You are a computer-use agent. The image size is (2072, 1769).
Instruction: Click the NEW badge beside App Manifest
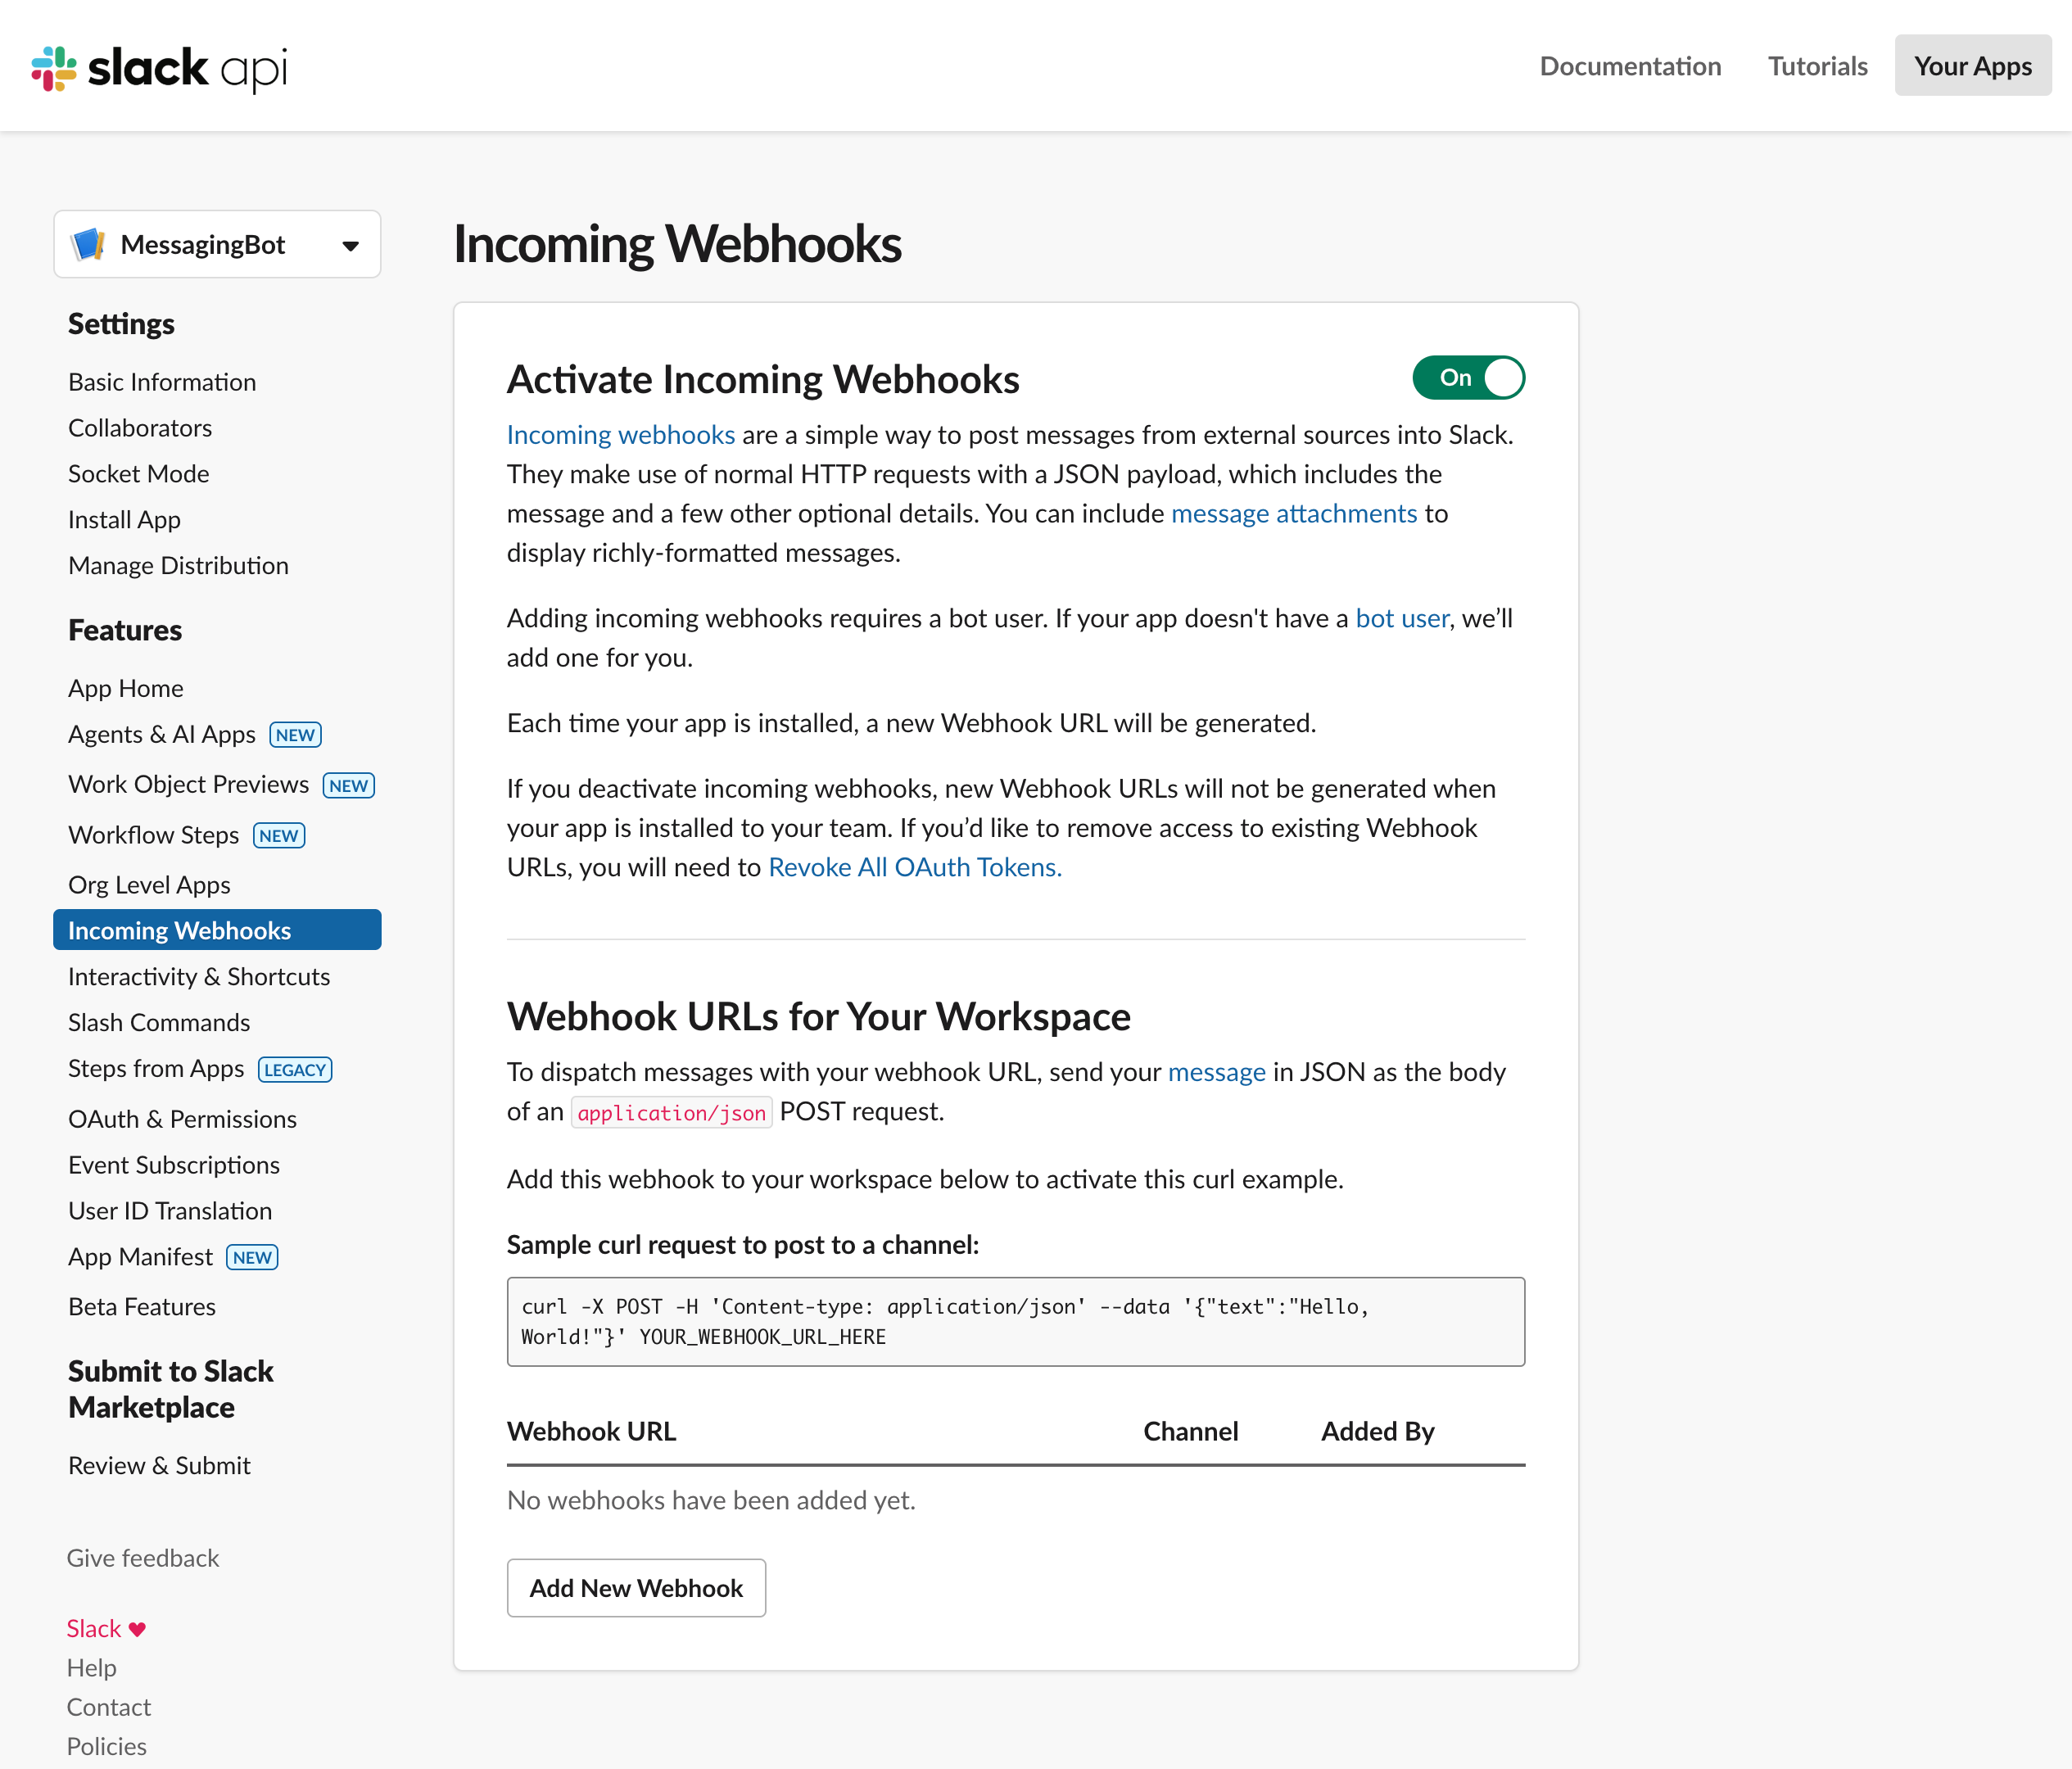pyautogui.click(x=252, y=1258)
